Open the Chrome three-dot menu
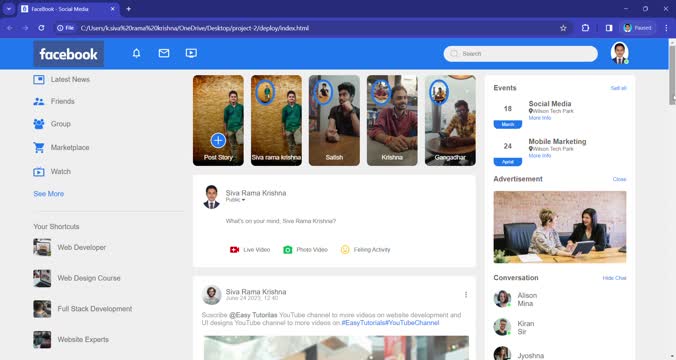676x360 pixels. 666,28
